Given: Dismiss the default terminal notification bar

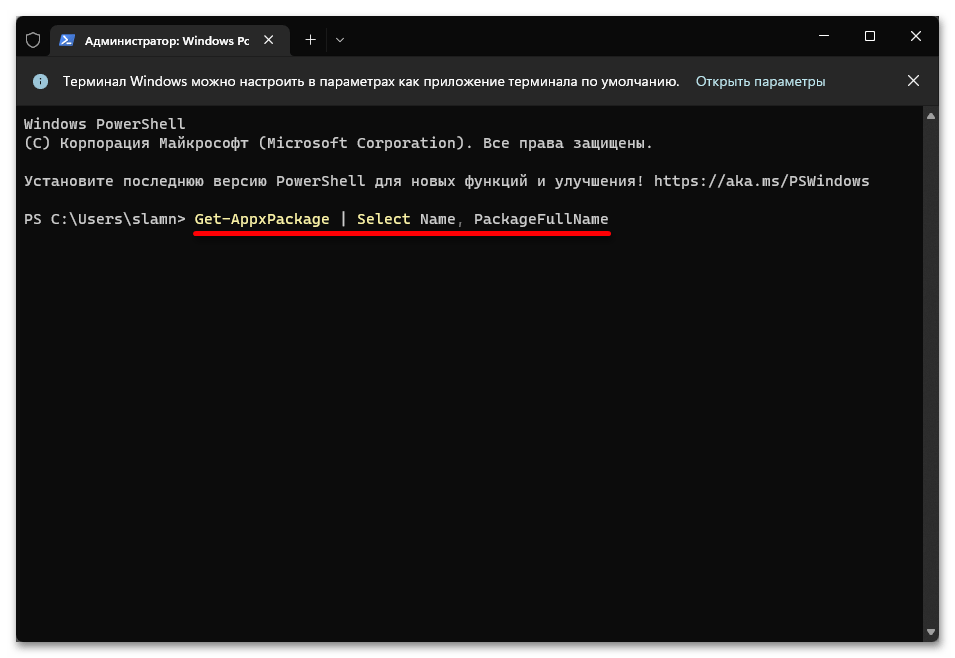Looking at the screenshot, I should pos(912,81).
